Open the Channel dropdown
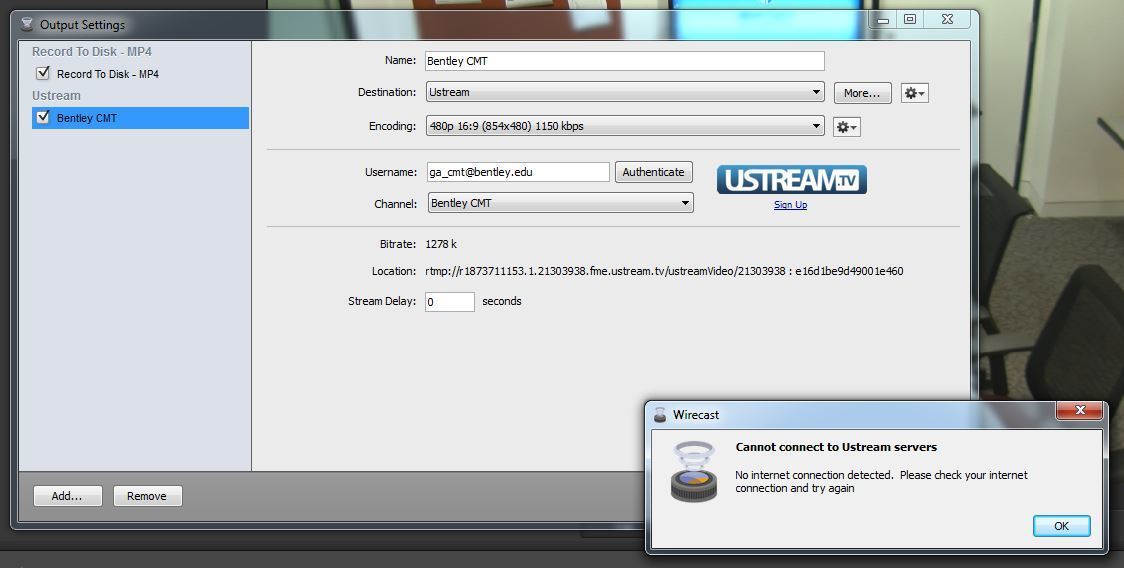The width and height of the screenshot is (1124, 568). click(561, 203)
